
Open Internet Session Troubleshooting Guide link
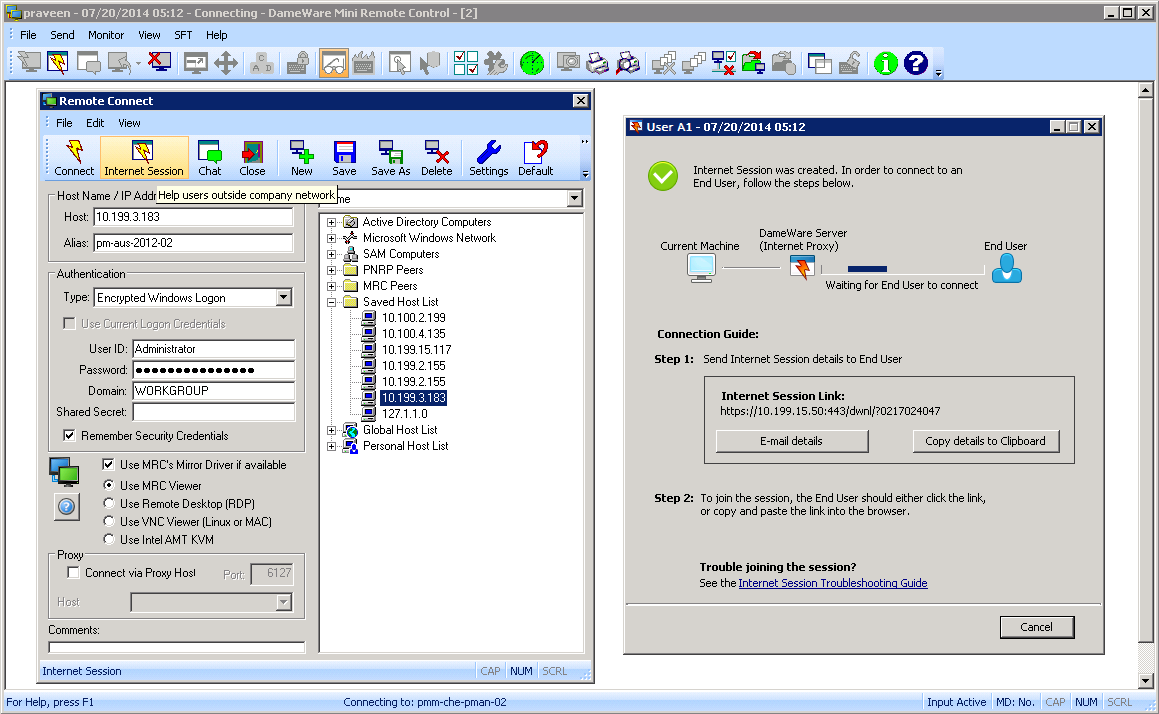(833, 583)
